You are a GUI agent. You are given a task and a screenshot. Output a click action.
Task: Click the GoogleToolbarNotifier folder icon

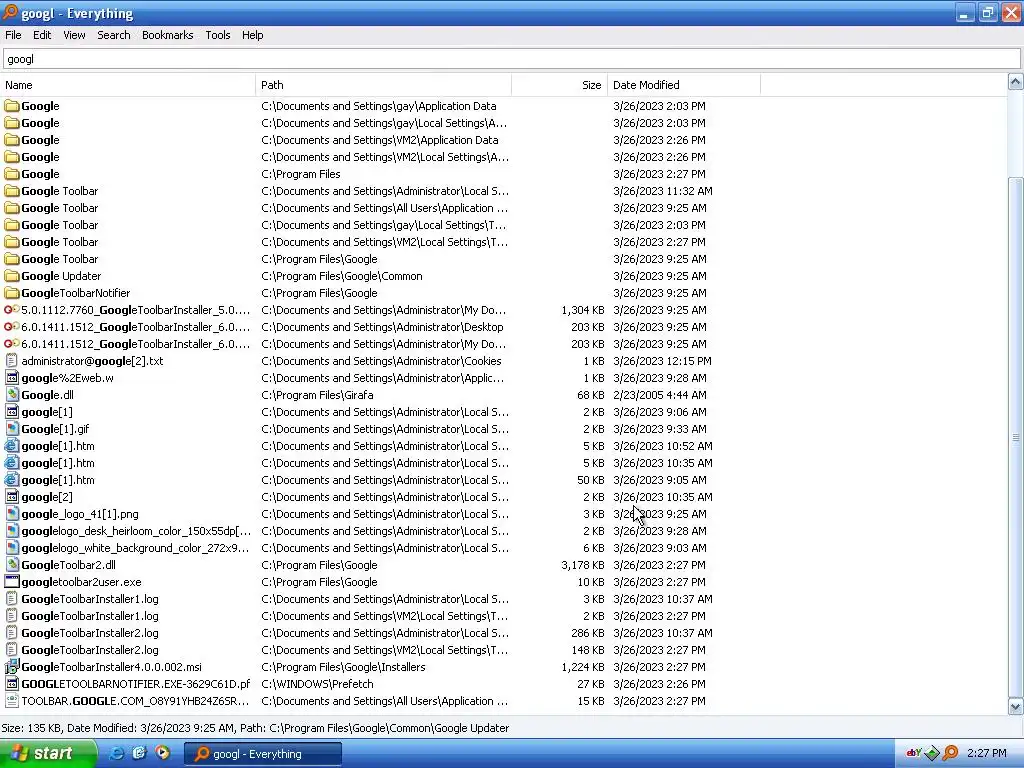(12, 293)
